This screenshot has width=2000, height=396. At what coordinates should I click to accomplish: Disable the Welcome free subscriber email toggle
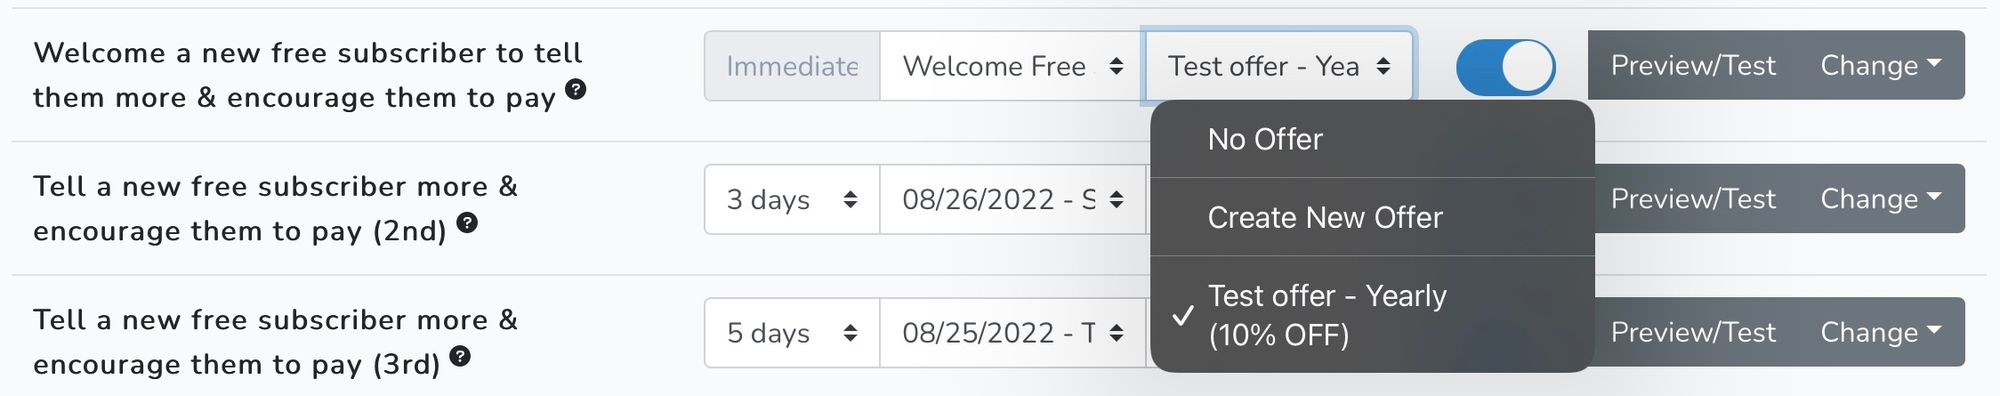click(1506, 67)
